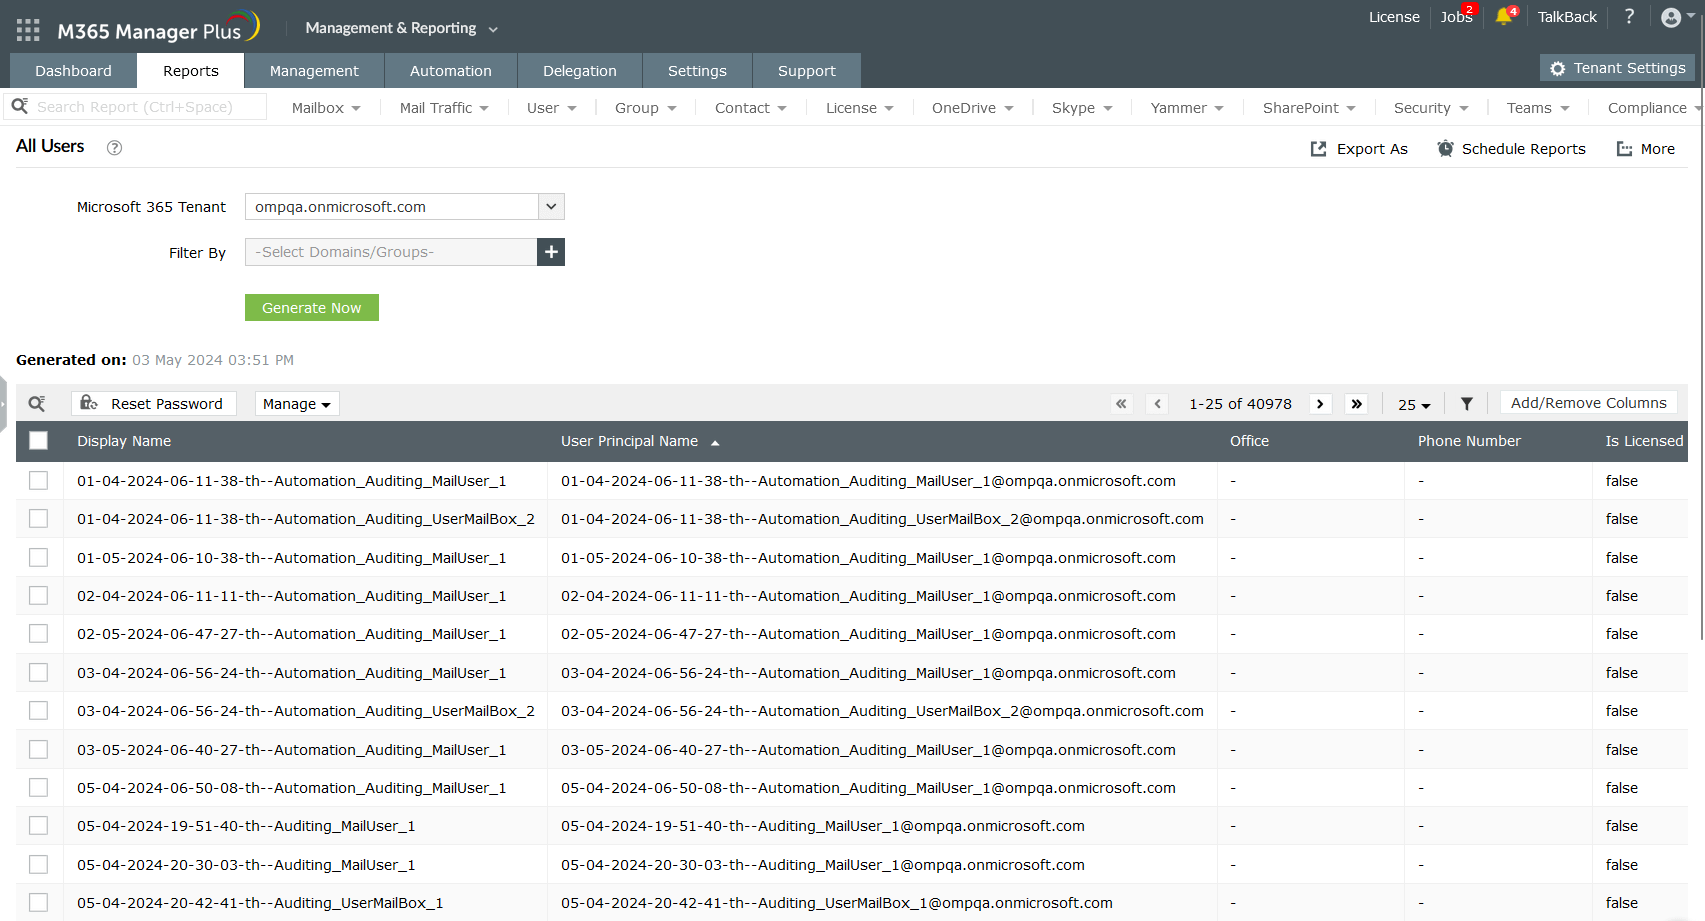The width and height of the screenshot is (1705, 921).
Task: Open the Yammer reports dropdown
Action: coord(1187,108)
